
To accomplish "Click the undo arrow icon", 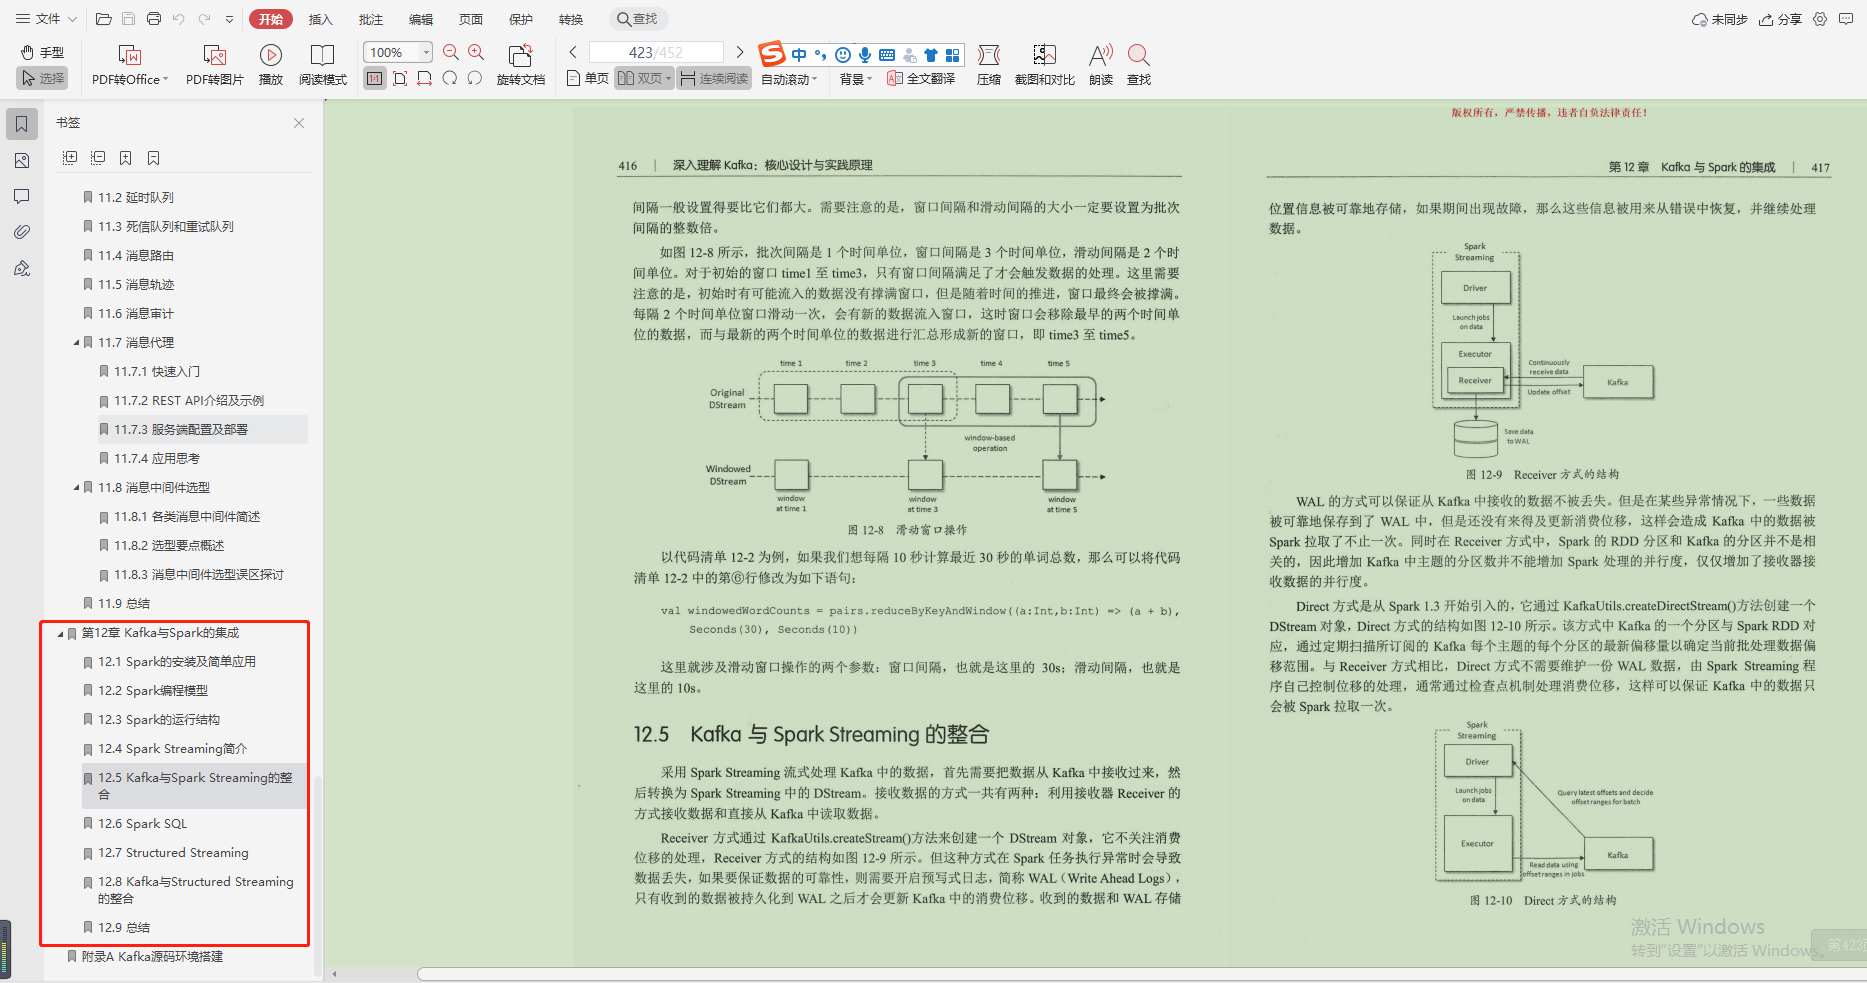I will click(178, 19).
